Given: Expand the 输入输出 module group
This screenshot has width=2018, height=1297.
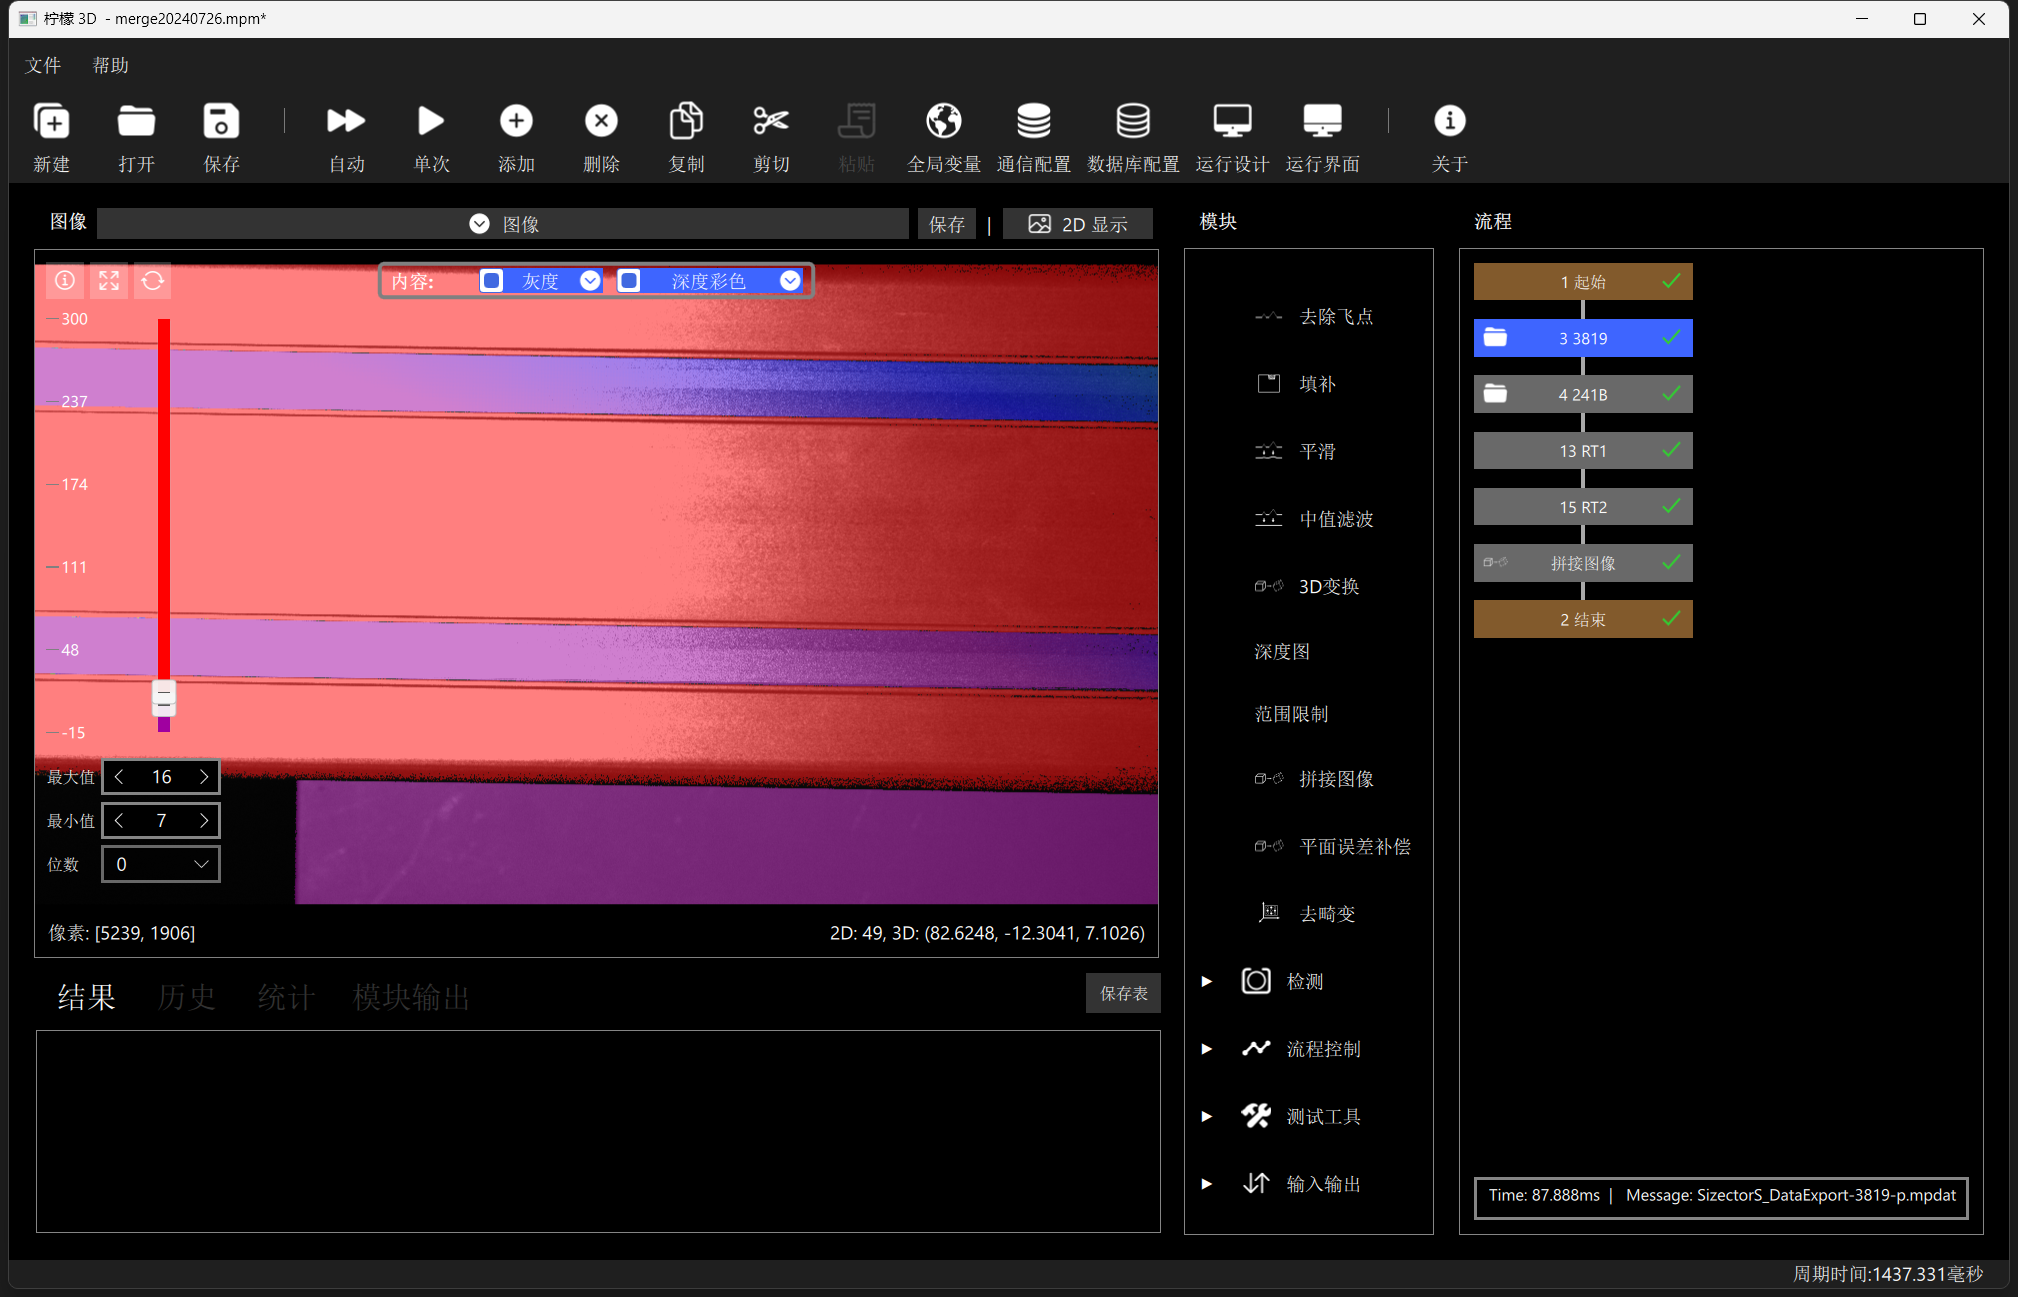Looking at the screenshot, I should click(1207, 1184).
